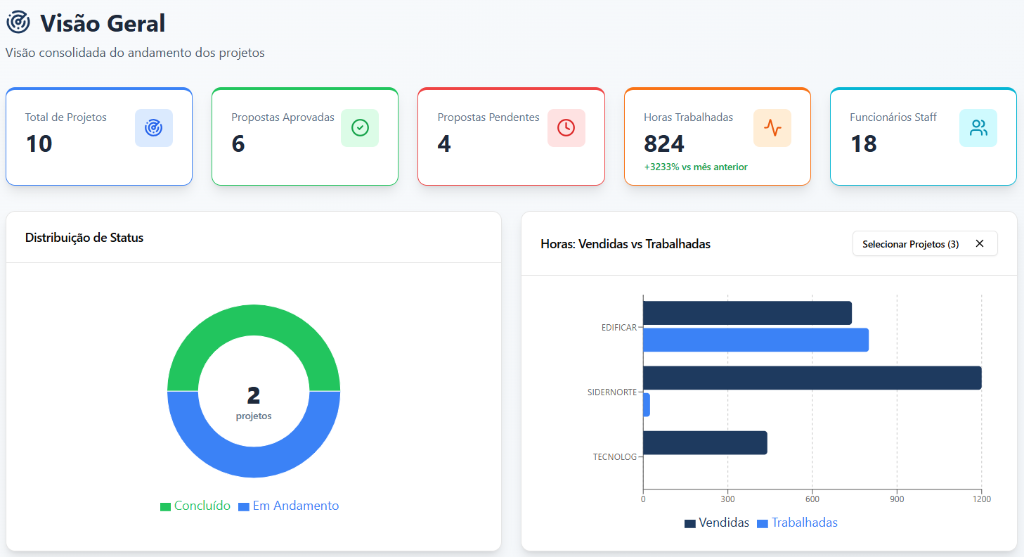Screen dimensions: 1024x557
Task: Open the Selecionar Projetos (3) dropdown
Action: 910,244
